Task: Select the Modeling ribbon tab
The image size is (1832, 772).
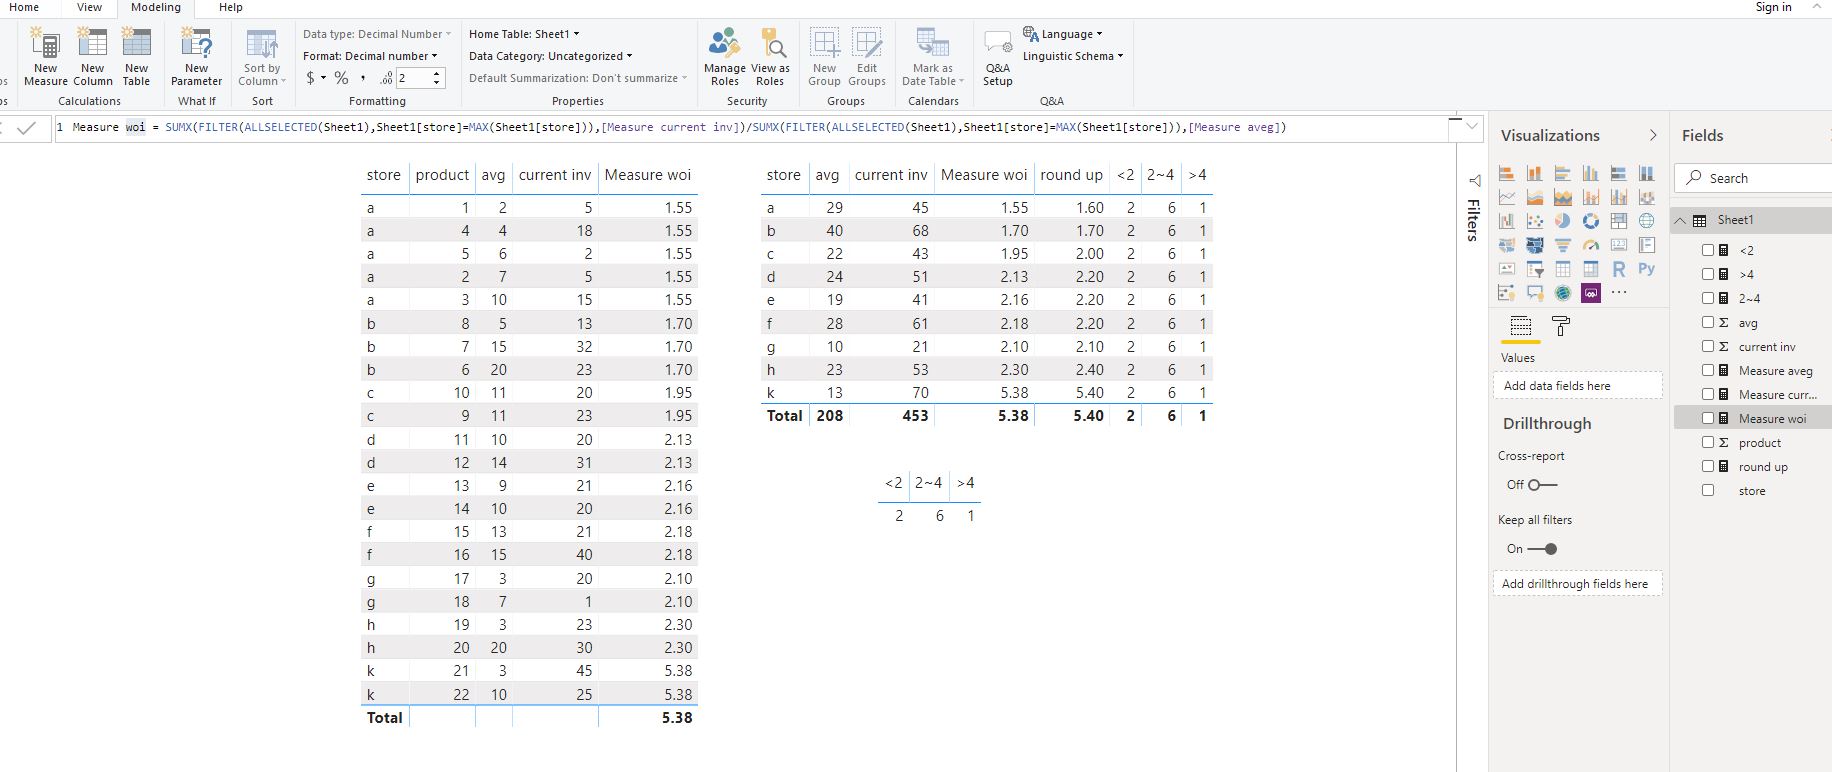Action: coord(156,7)
